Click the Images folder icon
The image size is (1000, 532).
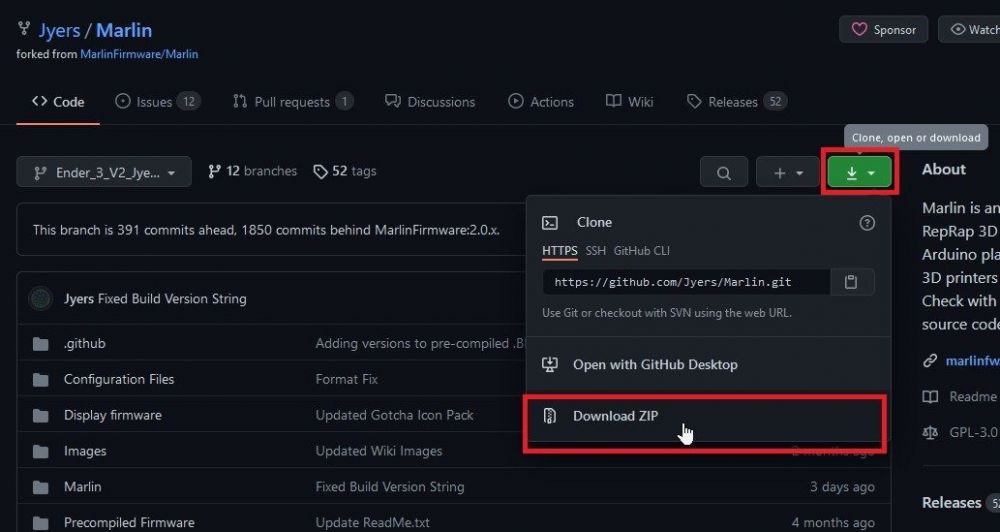click(41, 452)
